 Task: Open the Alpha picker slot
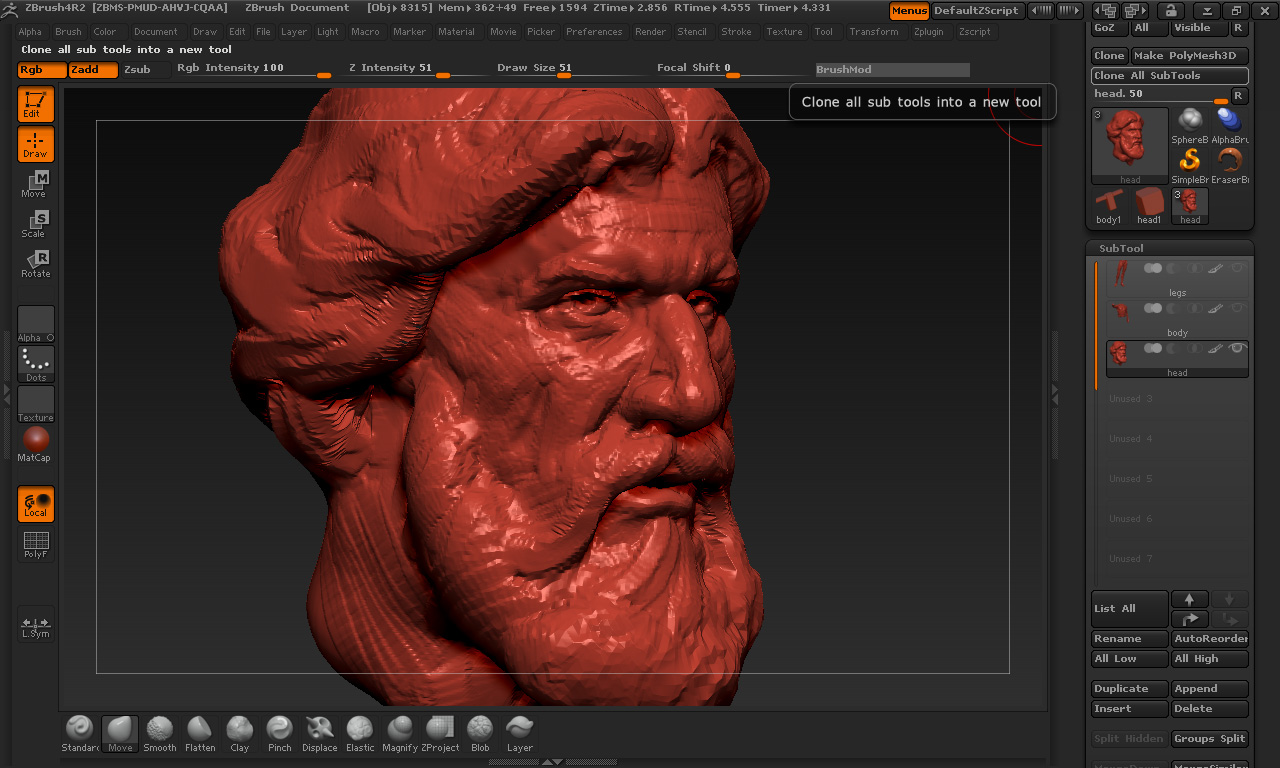coord(35,324)
